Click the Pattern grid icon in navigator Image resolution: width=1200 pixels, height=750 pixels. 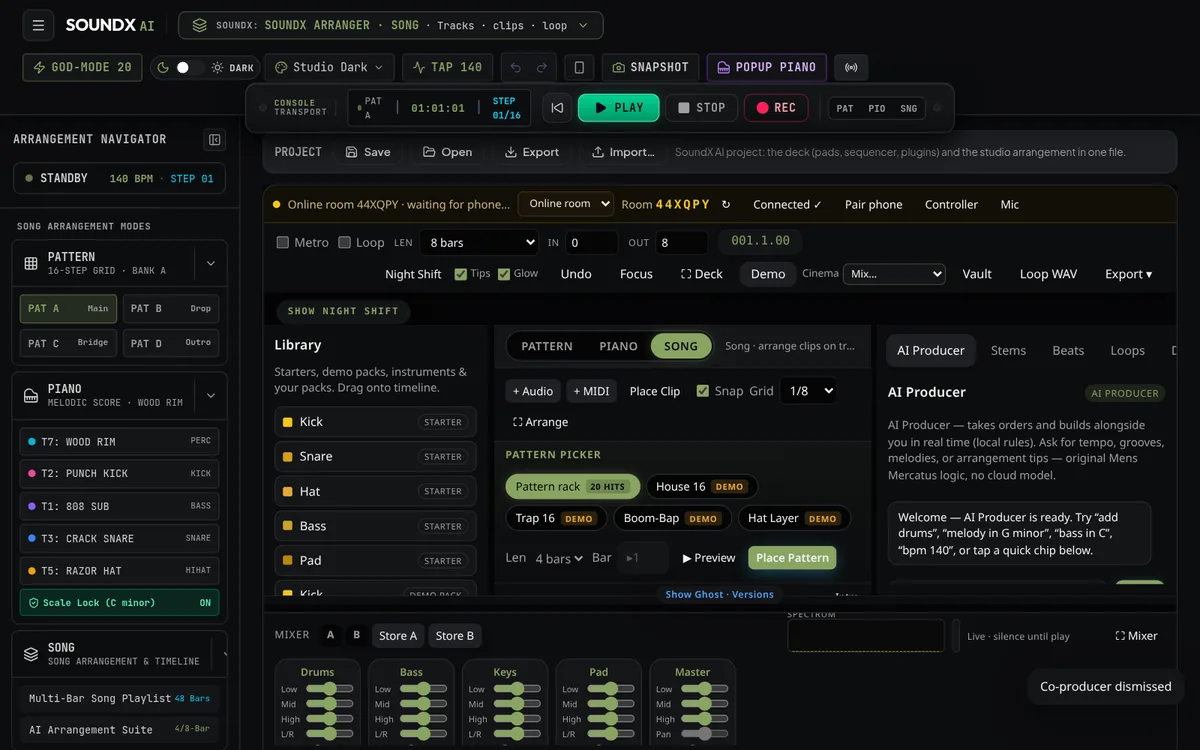[31, 264]
